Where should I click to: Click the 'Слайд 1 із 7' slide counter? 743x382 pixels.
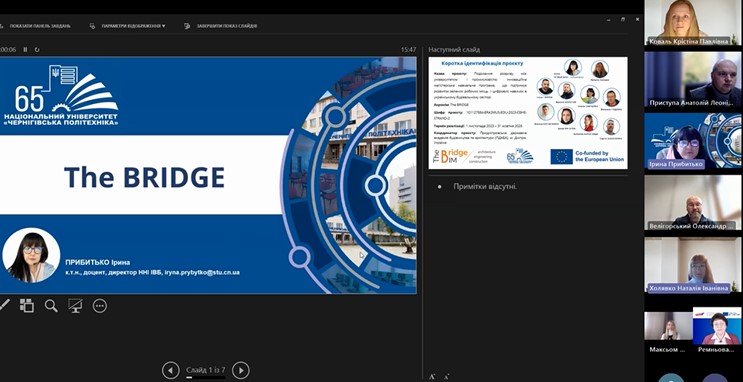[x=206, y=370]
